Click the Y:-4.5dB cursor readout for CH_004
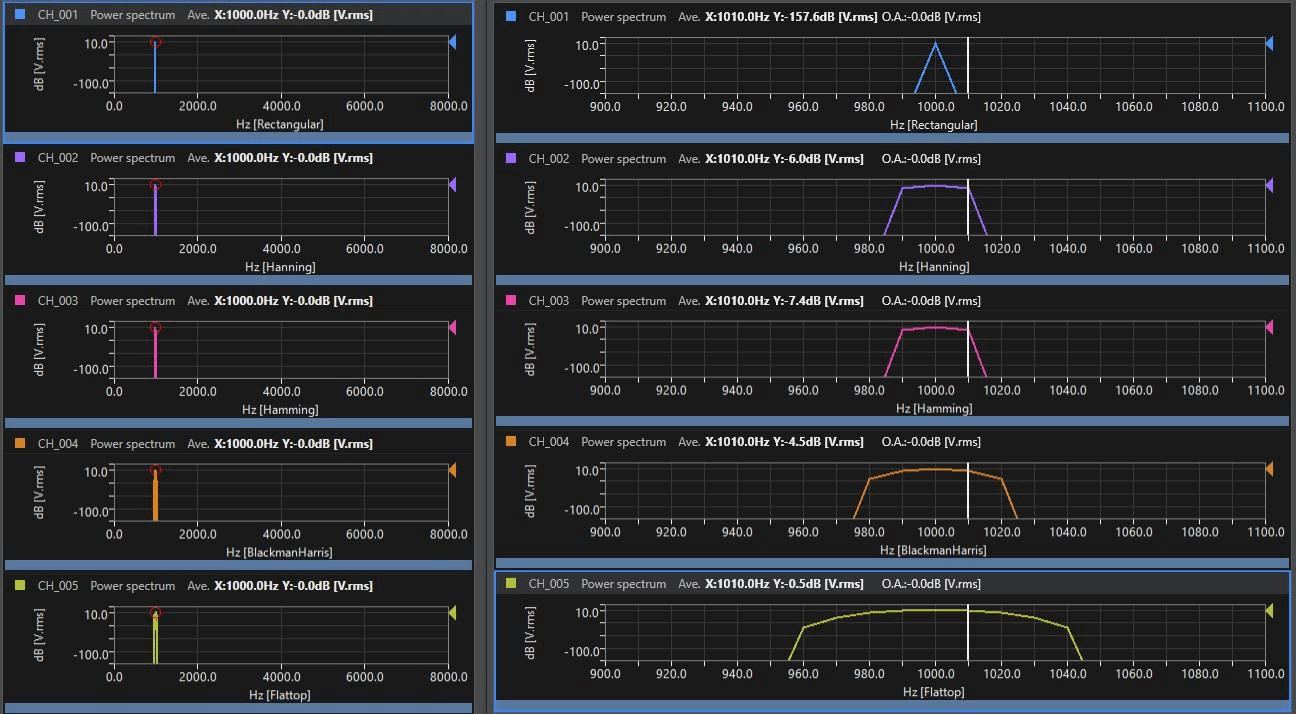This screenshot has height=714, width=1296. 818,441
